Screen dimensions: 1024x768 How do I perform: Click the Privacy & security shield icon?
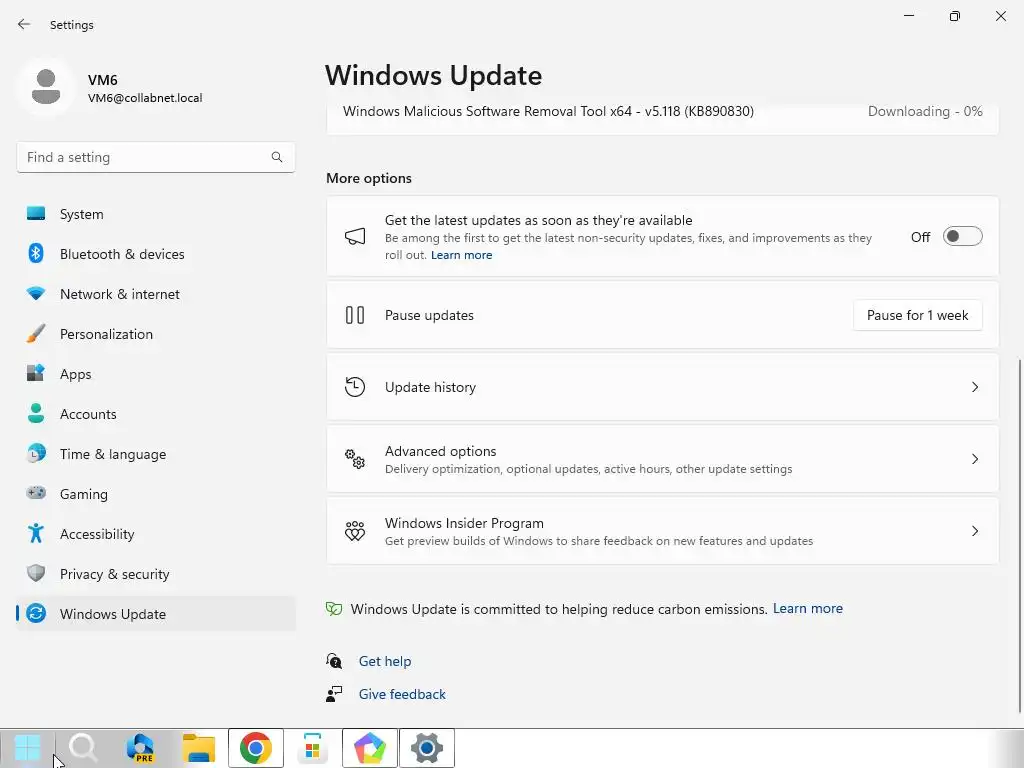(x=36, y=573)
